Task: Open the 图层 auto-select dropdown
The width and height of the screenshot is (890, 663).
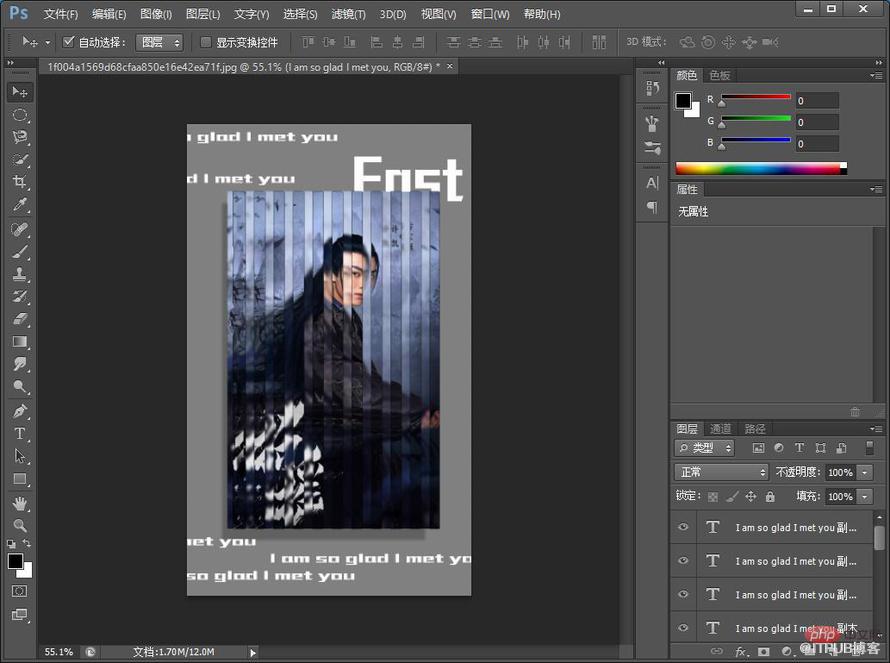Action: (159, 42)
